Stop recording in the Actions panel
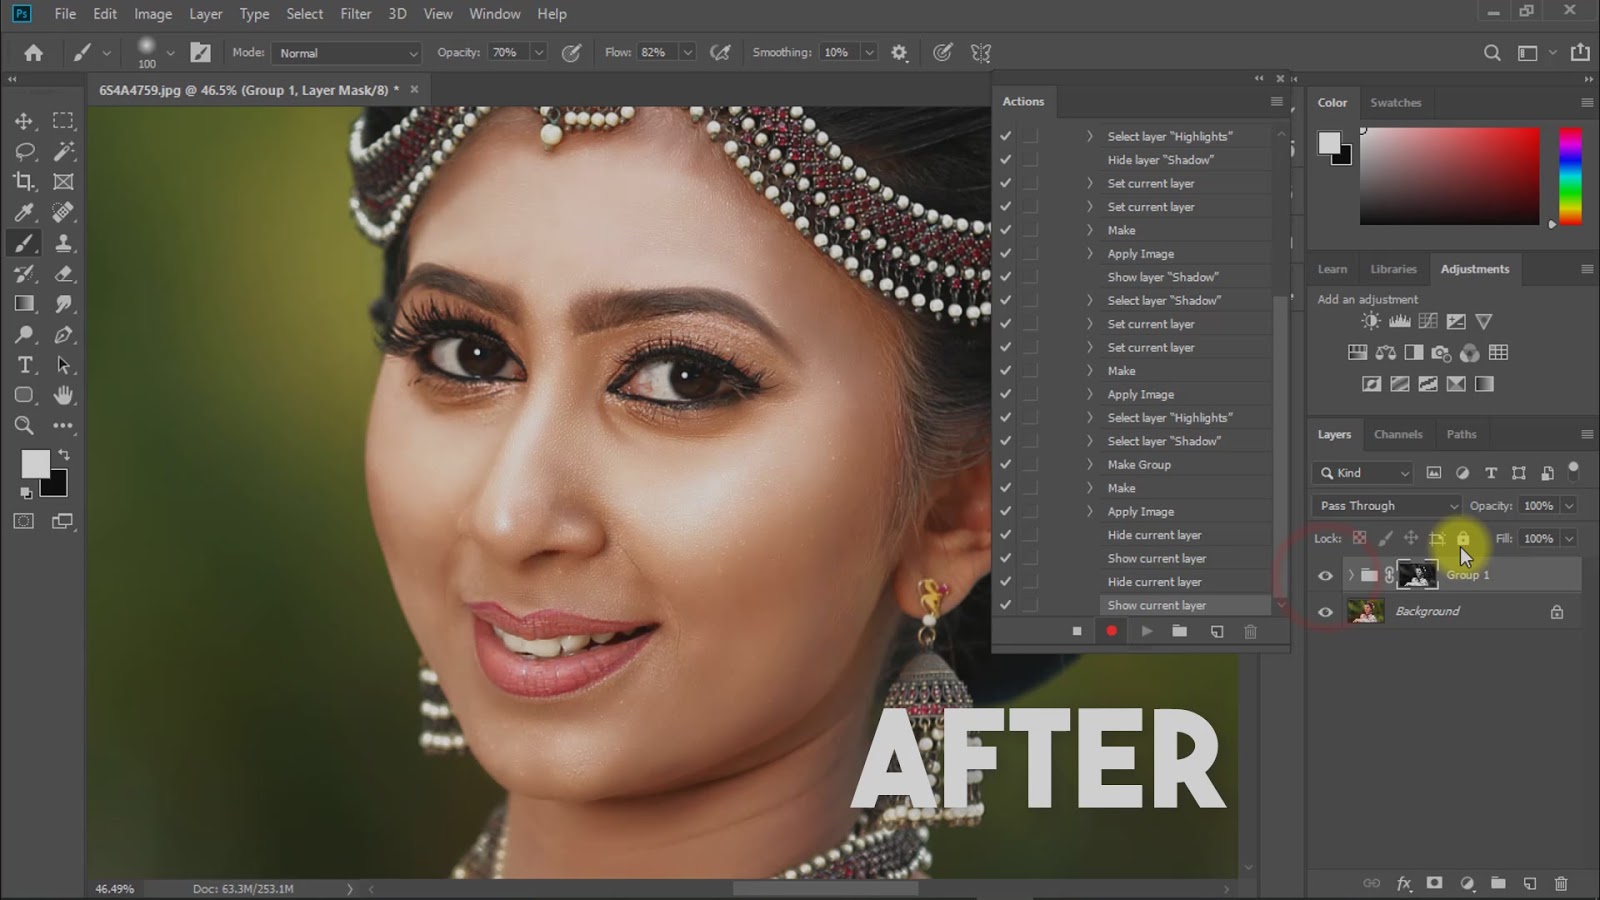Screen dimensions: 1600x900 [x=1077, y=632]
